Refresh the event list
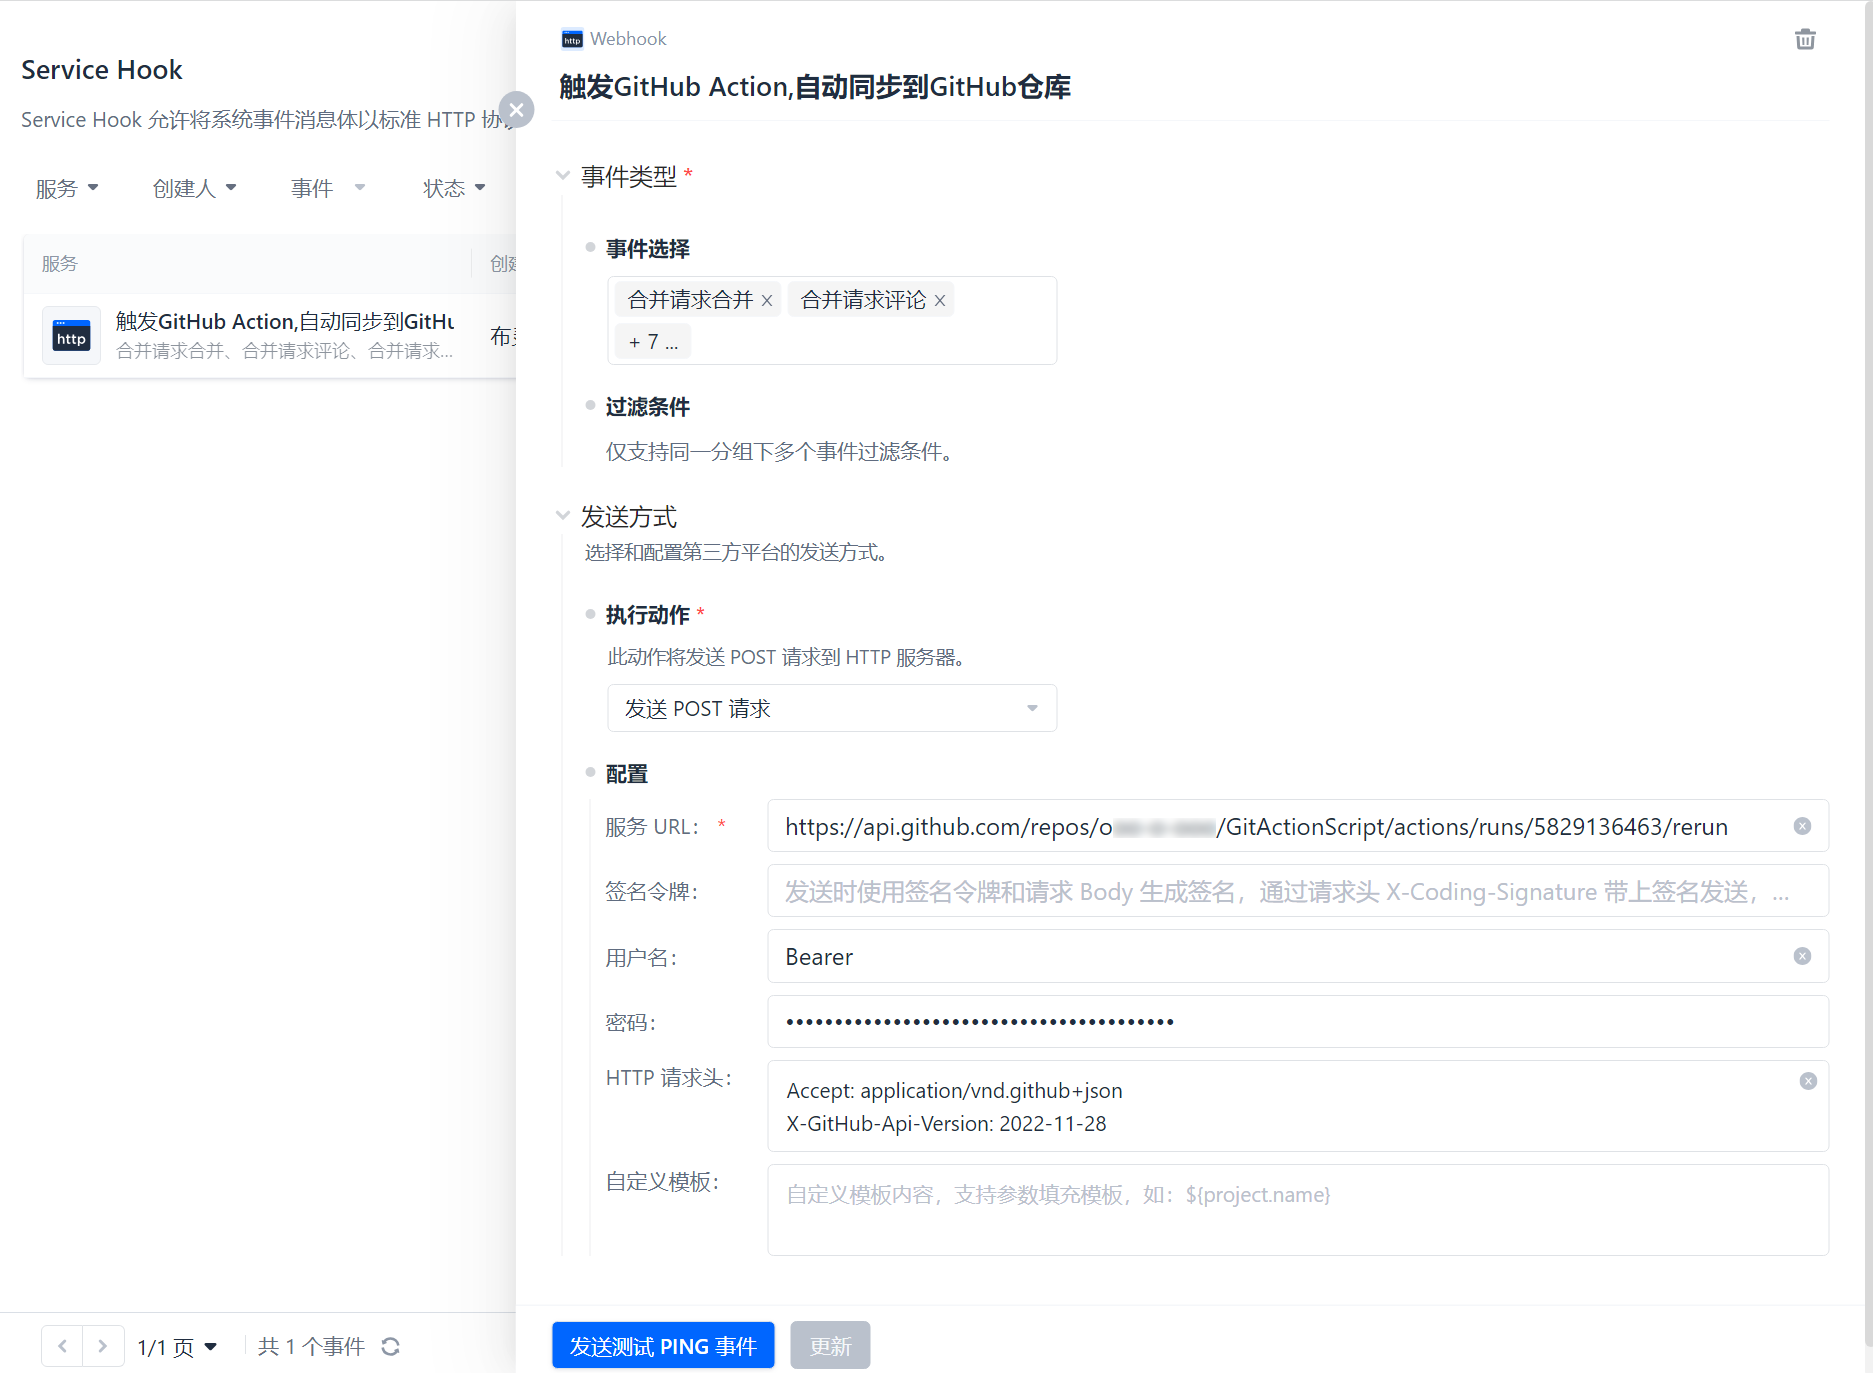This screenshot has height=1373, width=1873. tap(391, 1347)
